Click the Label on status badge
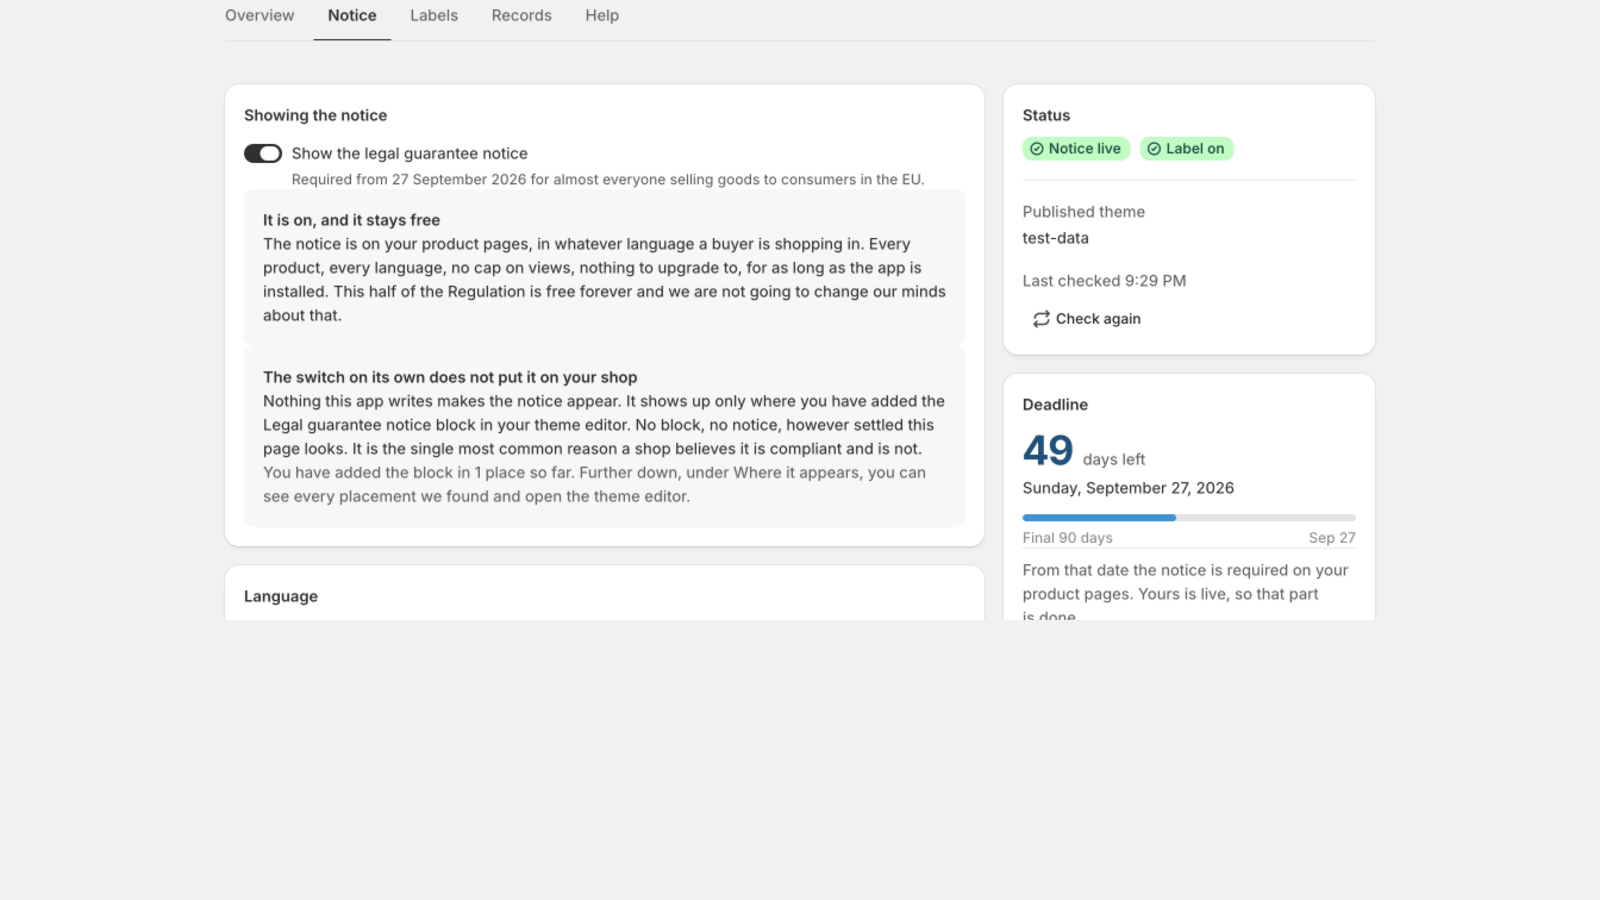 point(1186,149)
